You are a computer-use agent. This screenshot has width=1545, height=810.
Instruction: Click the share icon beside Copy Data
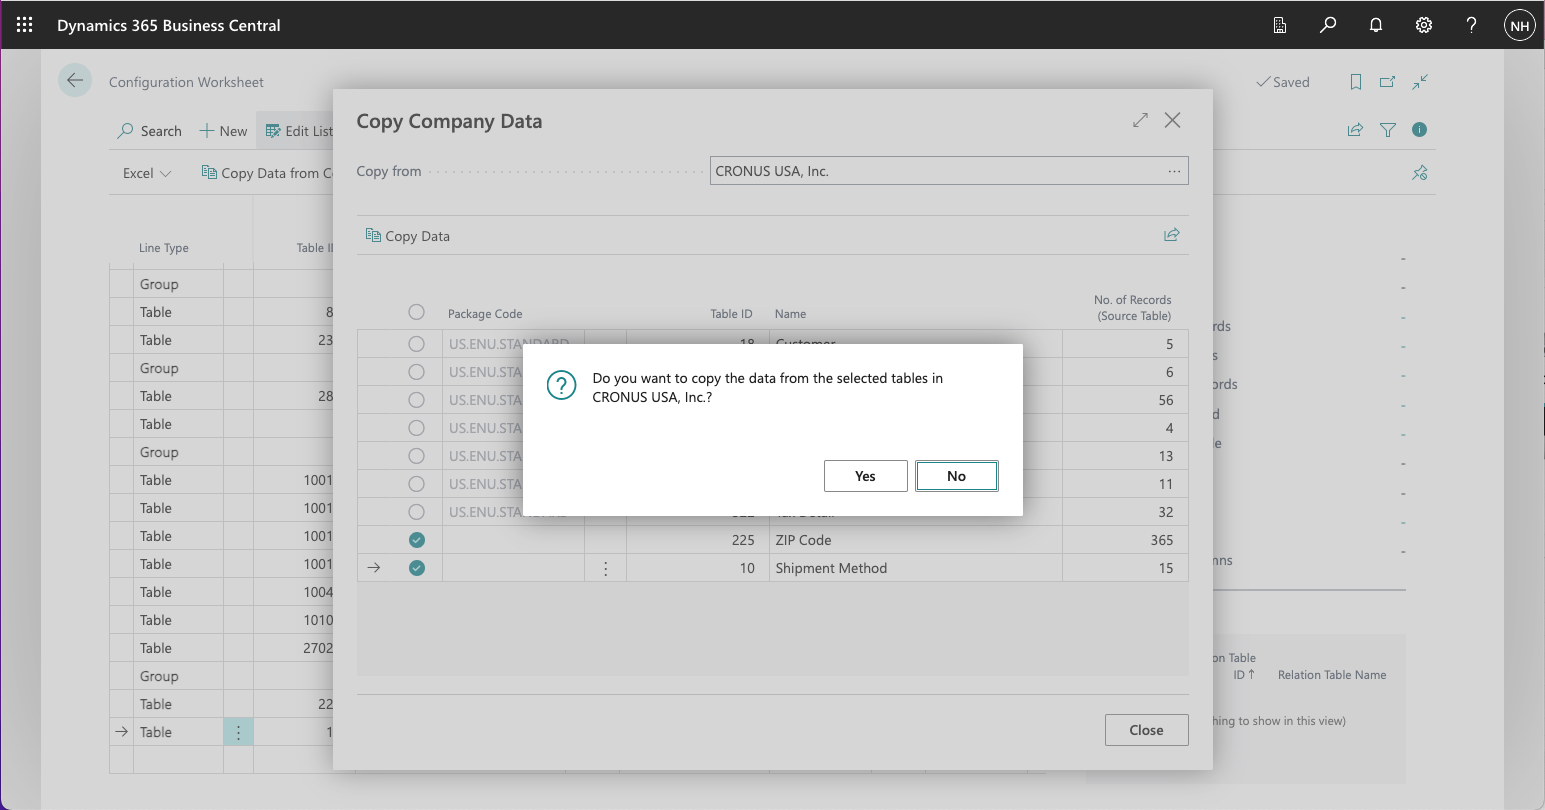point(1172,235)
